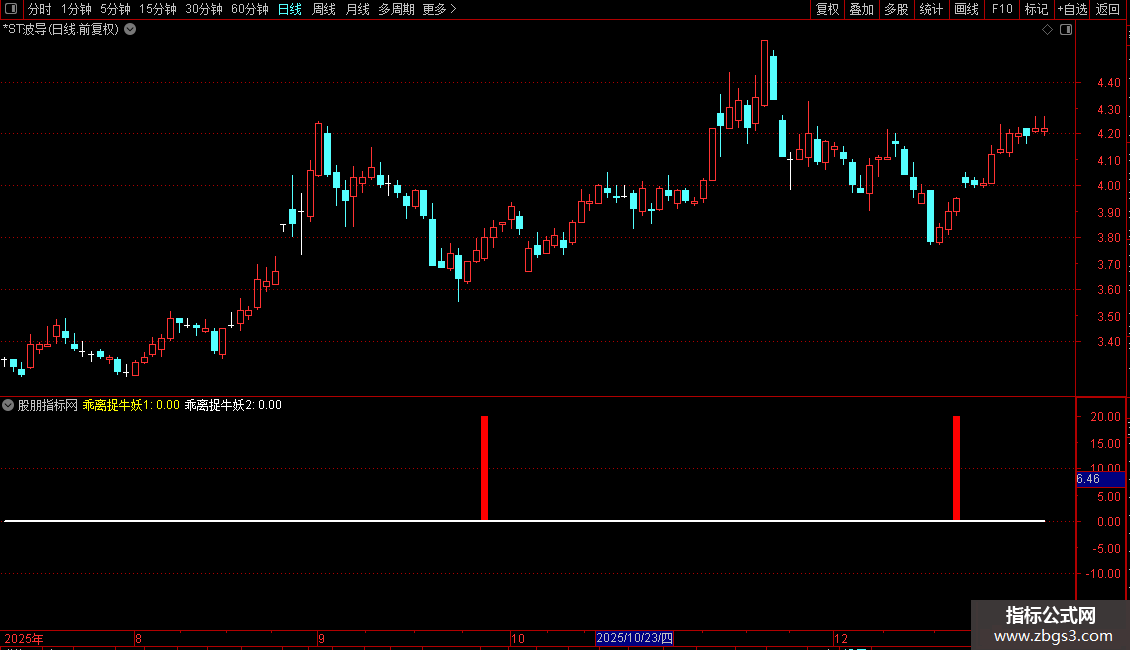Click the *ST波导(日线.前复权) title
Screen dimensions: 1130x650
point(61,30)
